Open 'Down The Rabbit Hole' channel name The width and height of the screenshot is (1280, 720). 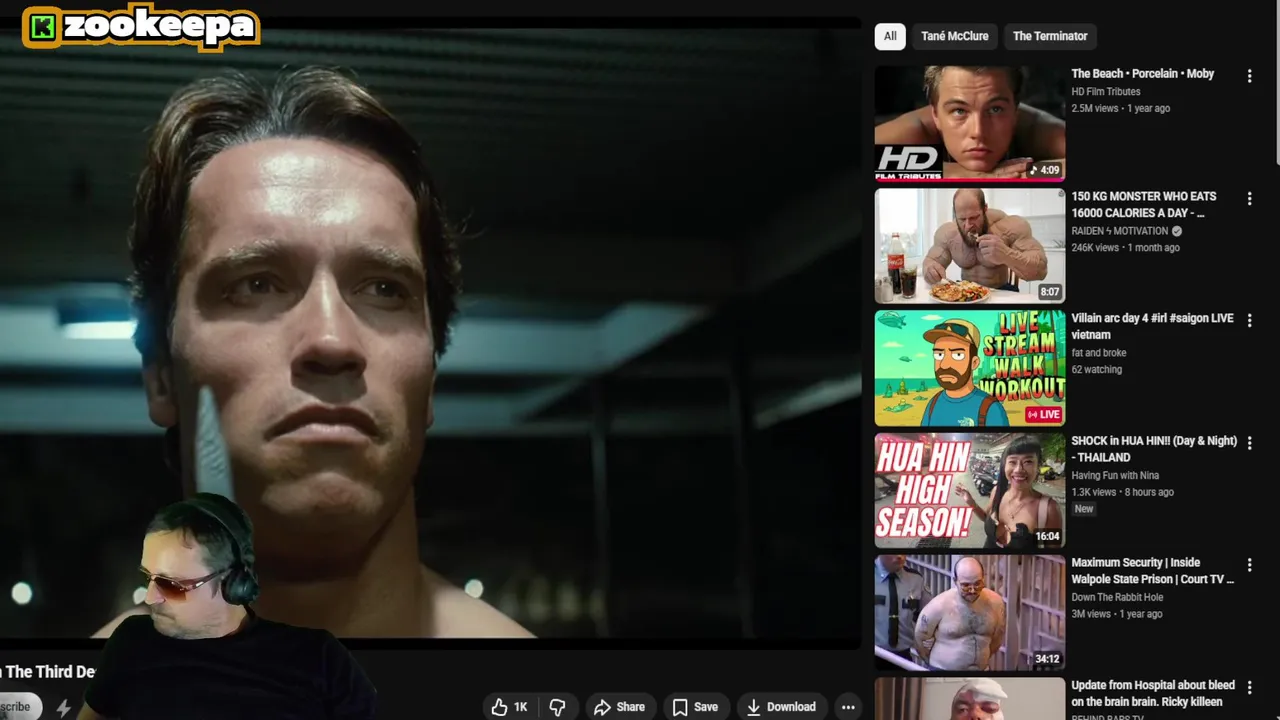click(1117, 598)
